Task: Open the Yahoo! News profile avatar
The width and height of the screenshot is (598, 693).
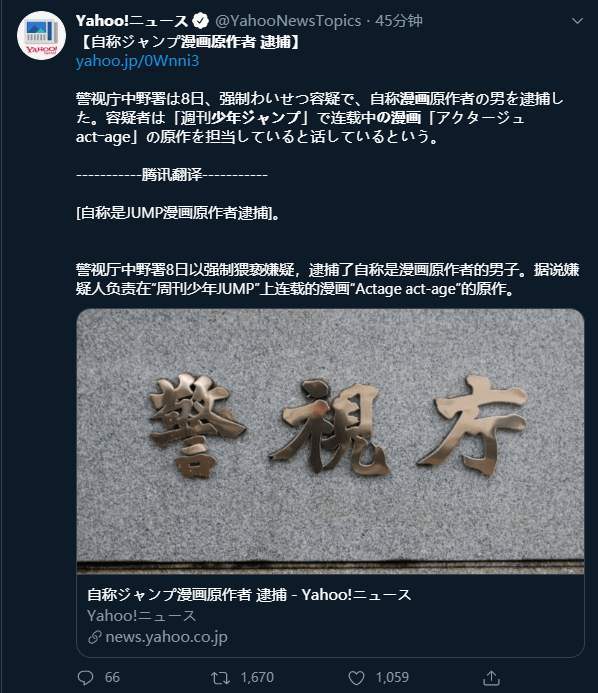Action: [x=41, y=35]
